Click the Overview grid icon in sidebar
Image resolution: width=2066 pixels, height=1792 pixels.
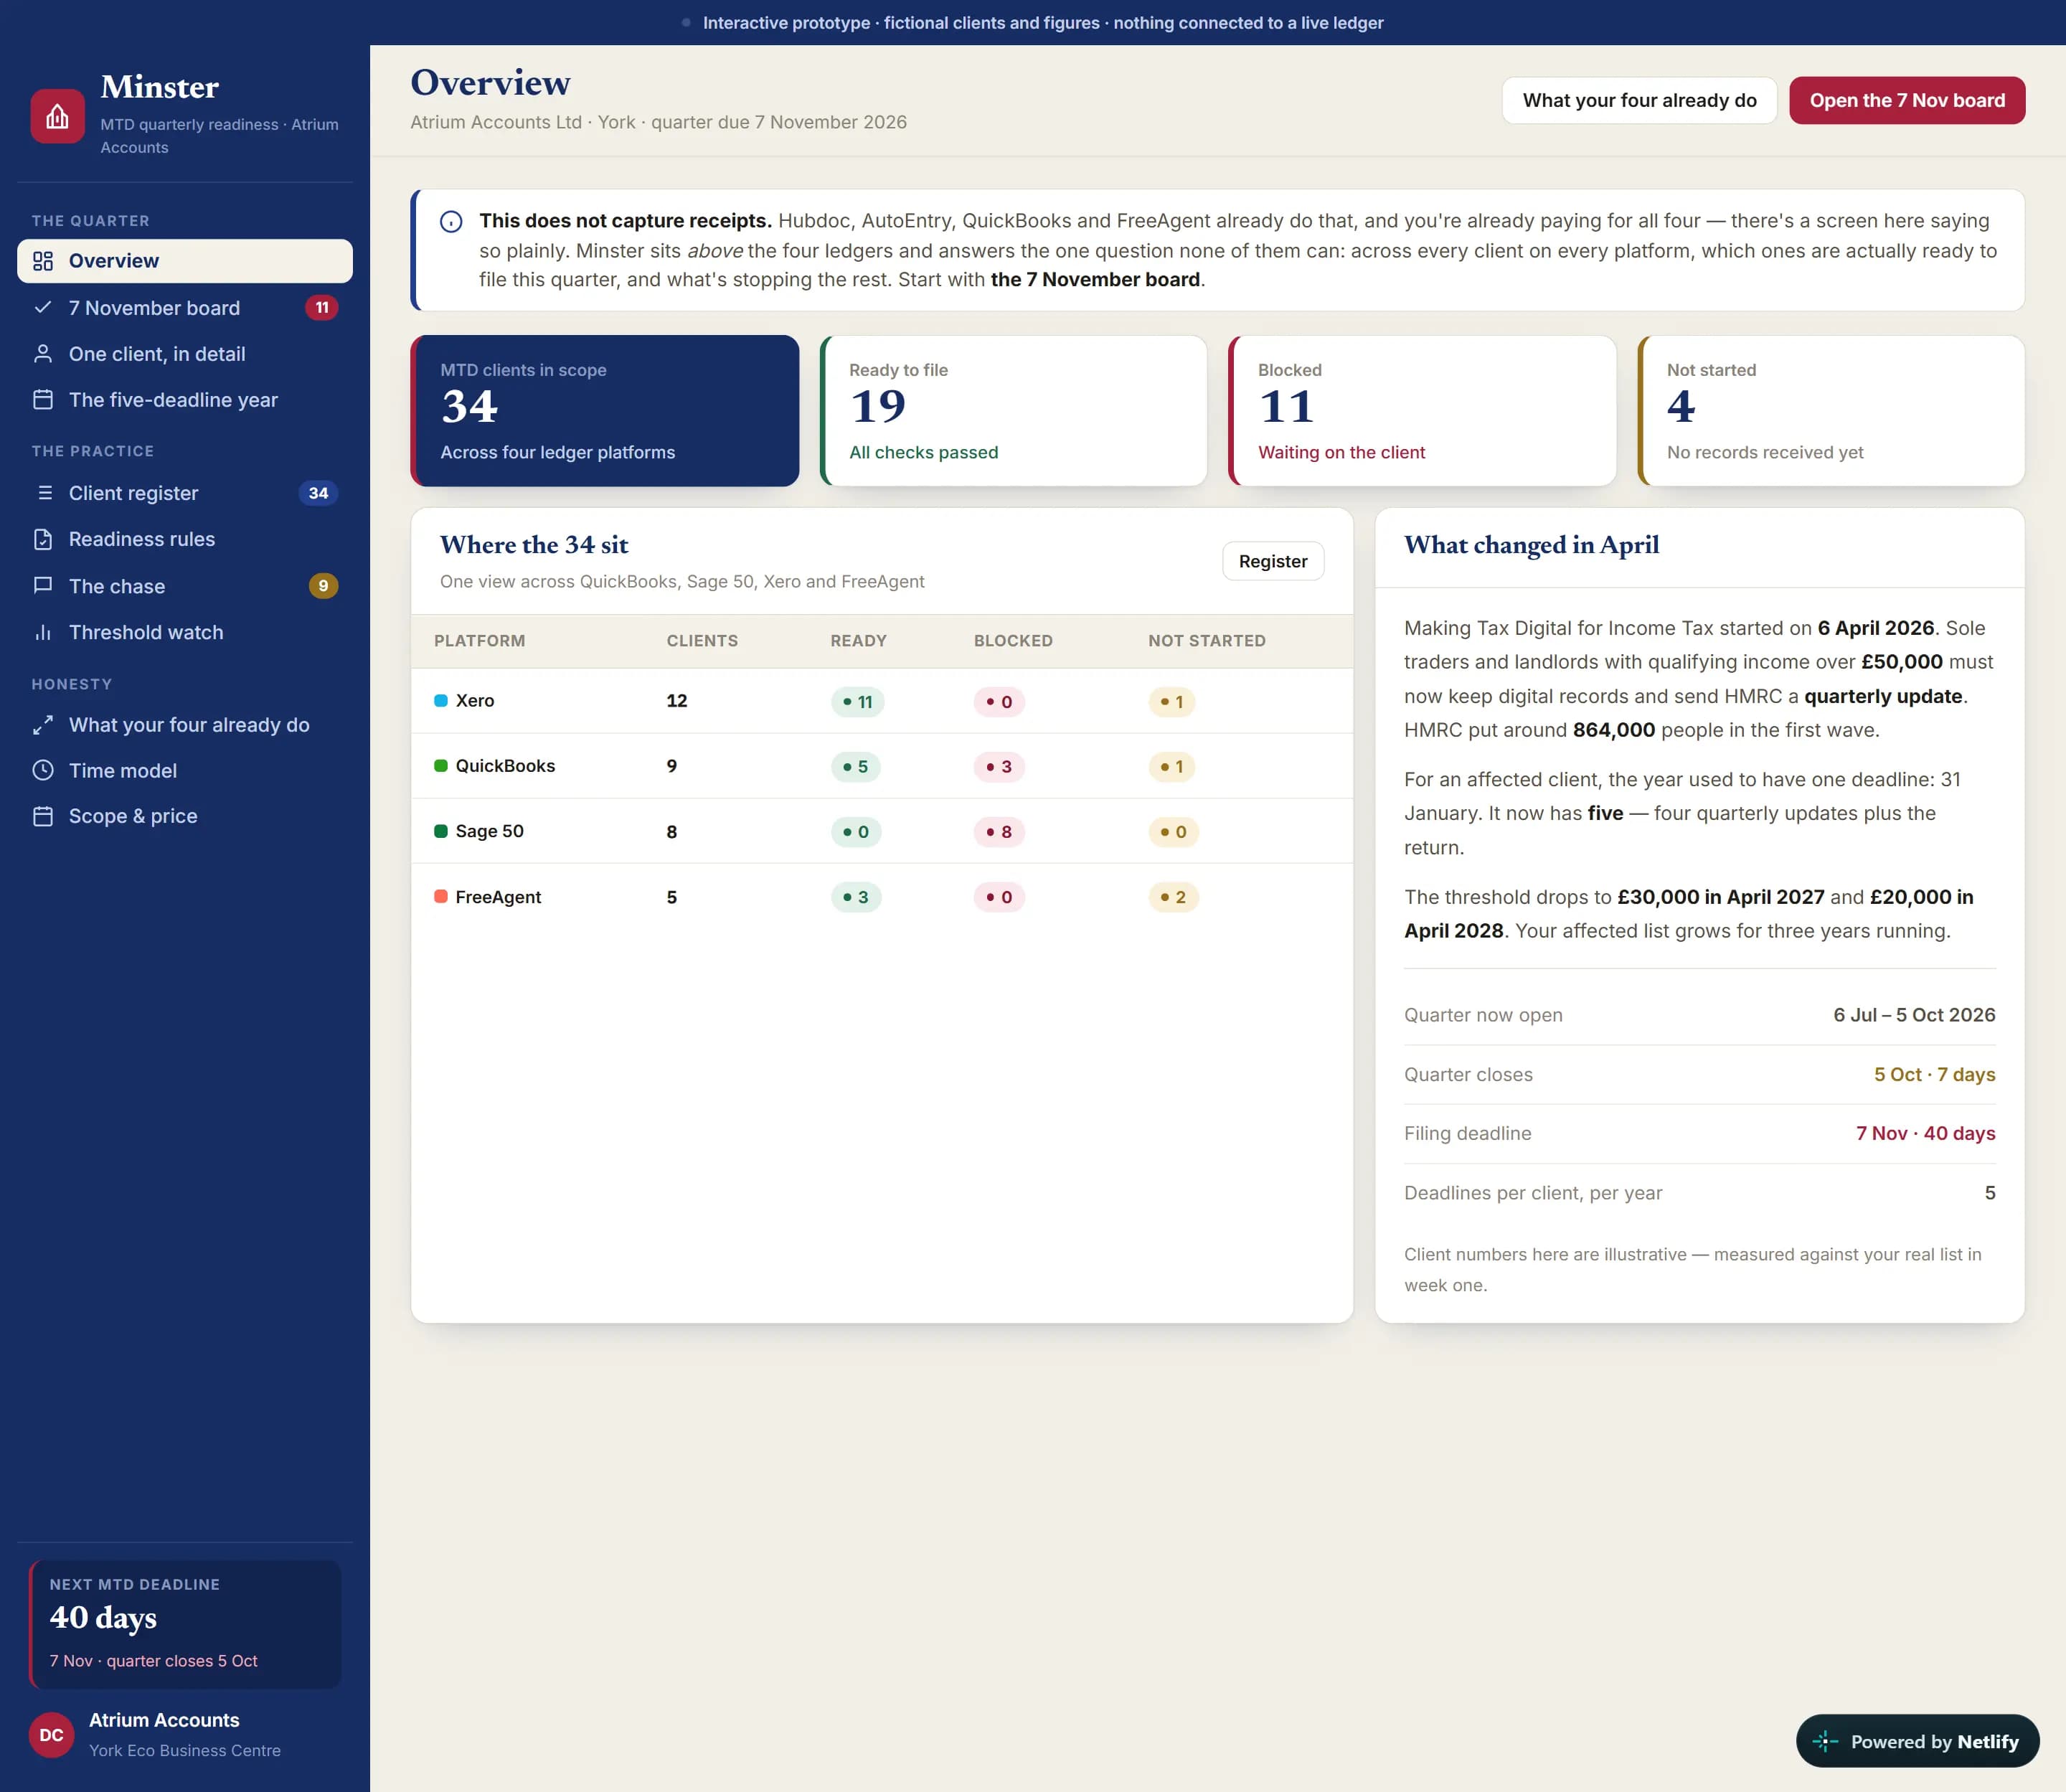[x=43, y=261]
